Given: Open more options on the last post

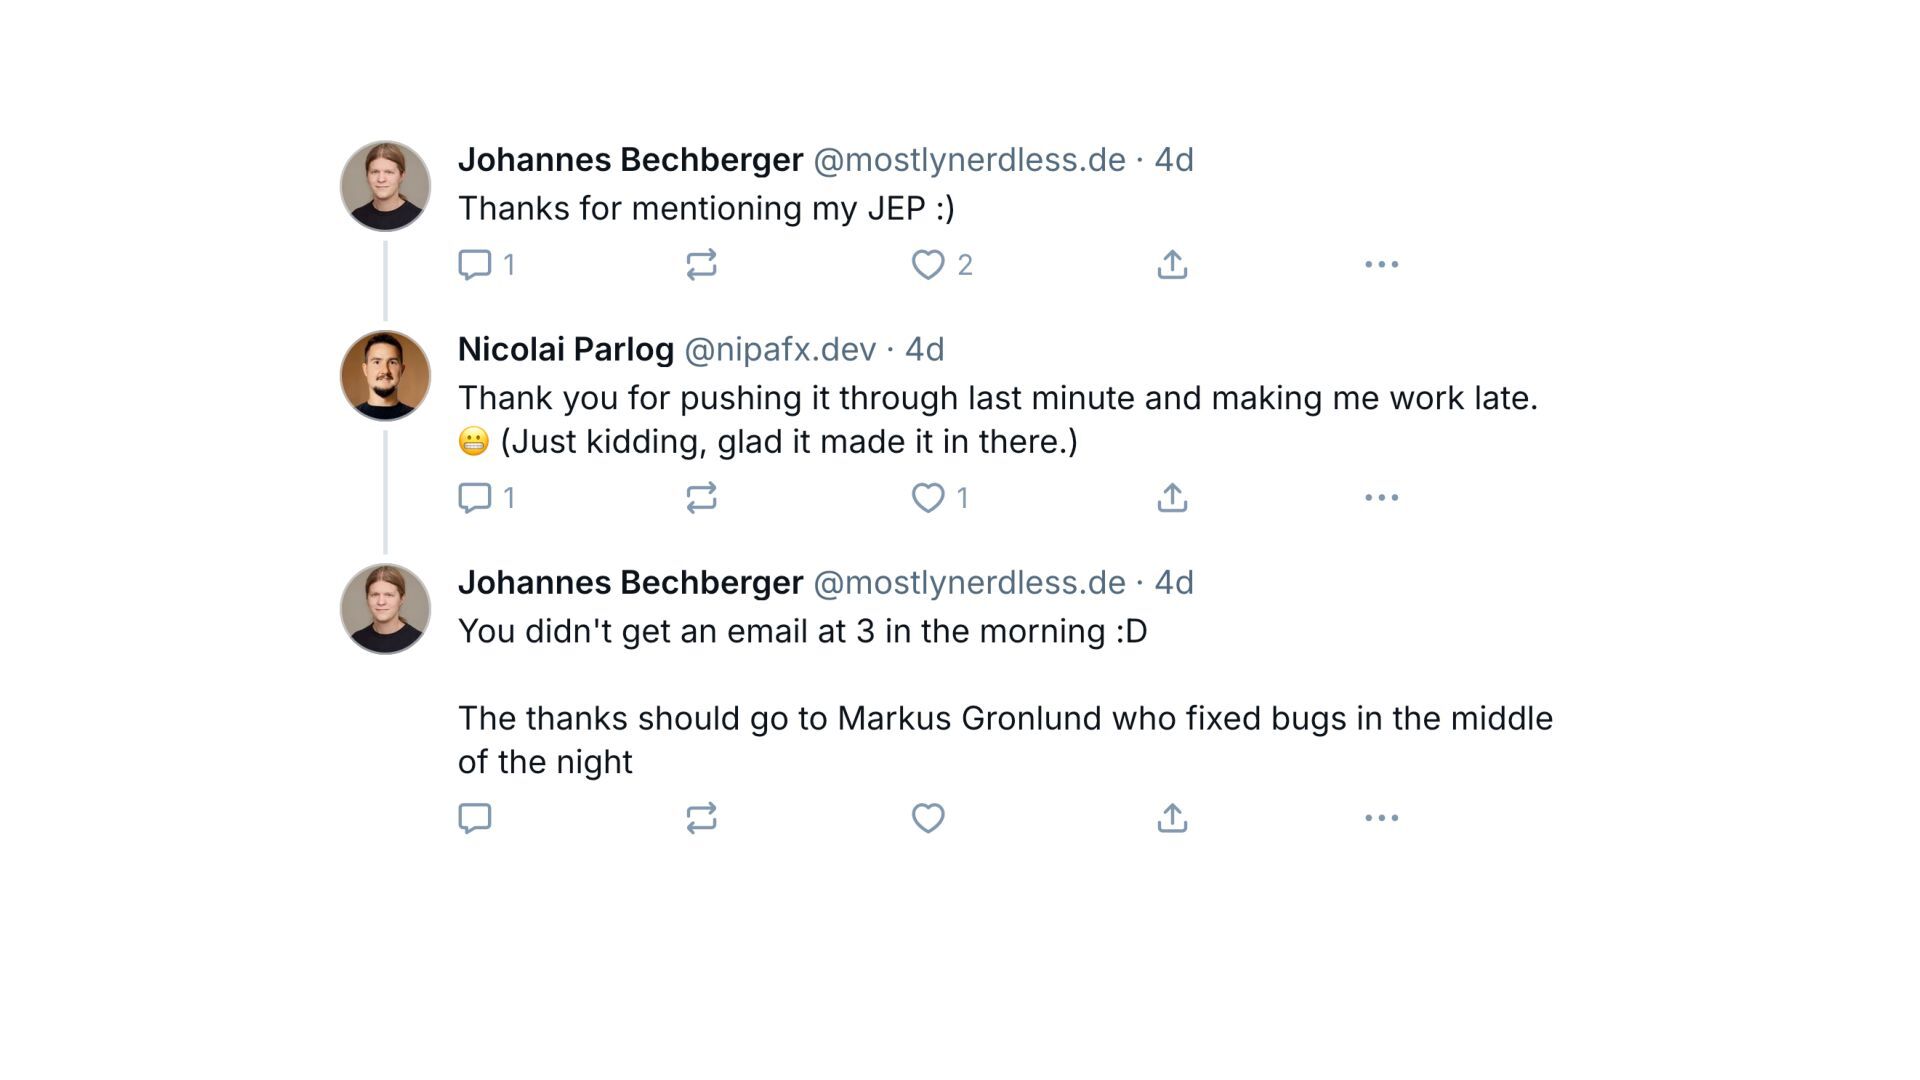Looking at the screenshot, I should tap(1381, 818).
